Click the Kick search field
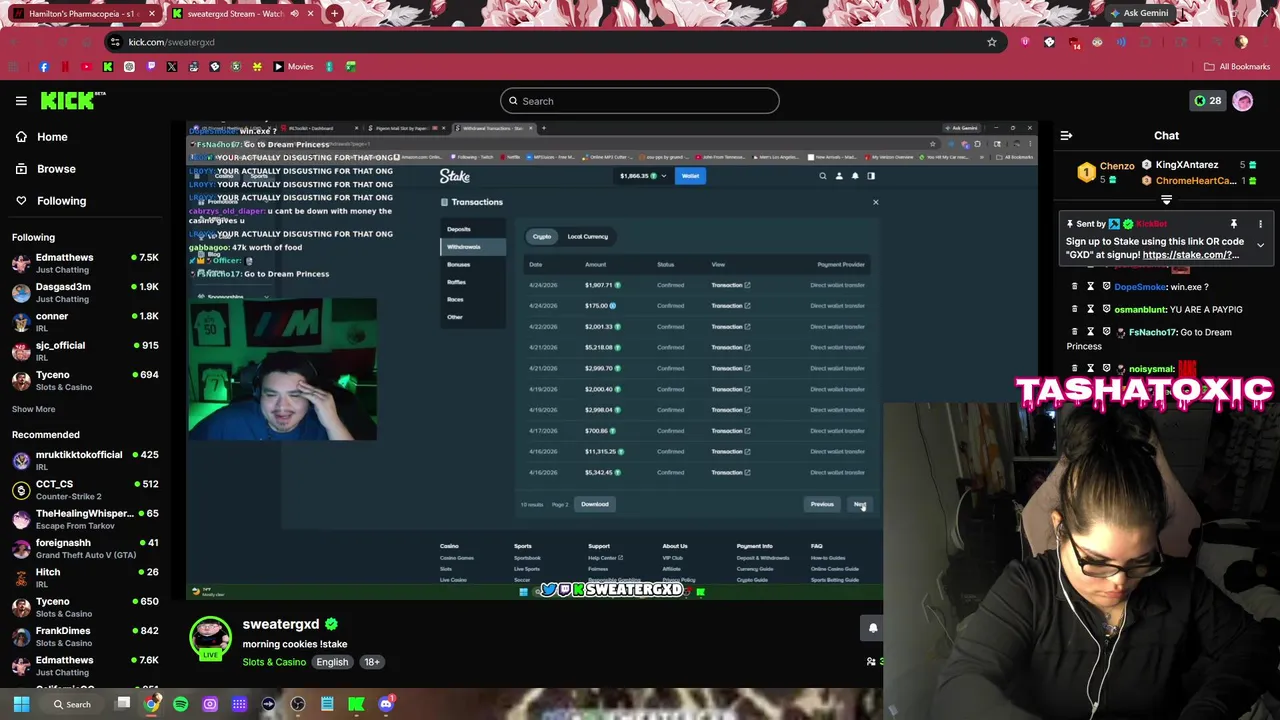 (640, 101)
